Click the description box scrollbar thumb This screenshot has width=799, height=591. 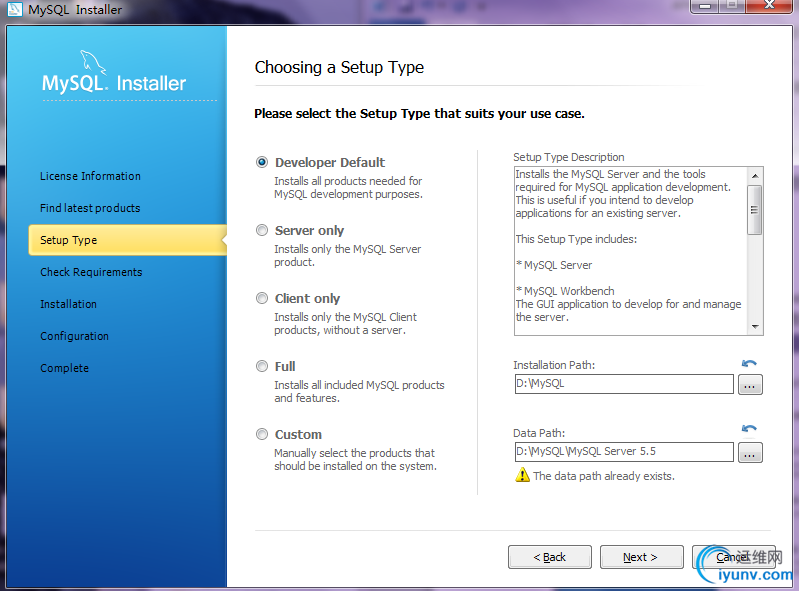755,210
